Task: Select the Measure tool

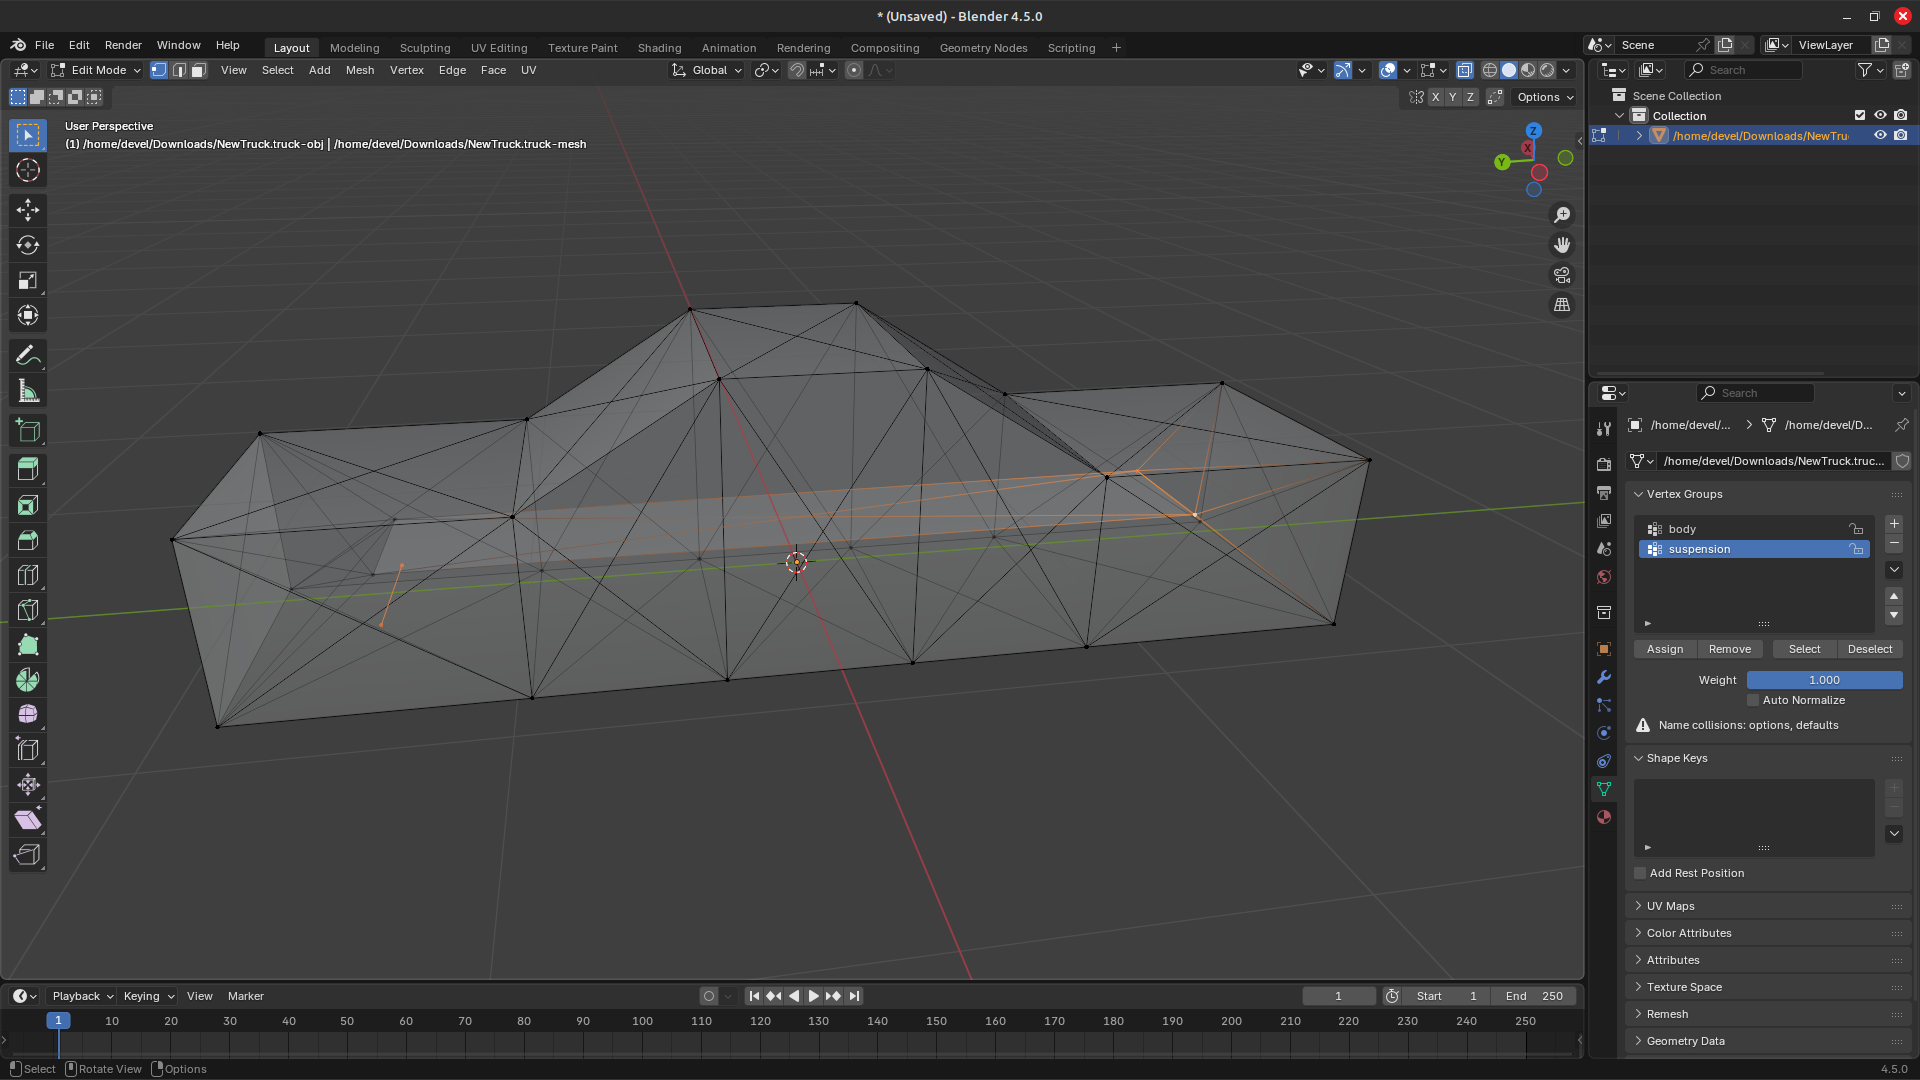Action: click(28, 392)
